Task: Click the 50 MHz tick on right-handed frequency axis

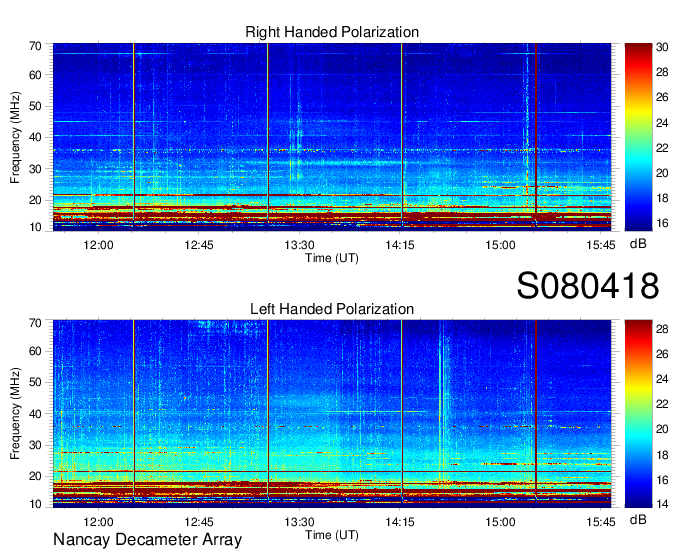Action: coord(35,107)
